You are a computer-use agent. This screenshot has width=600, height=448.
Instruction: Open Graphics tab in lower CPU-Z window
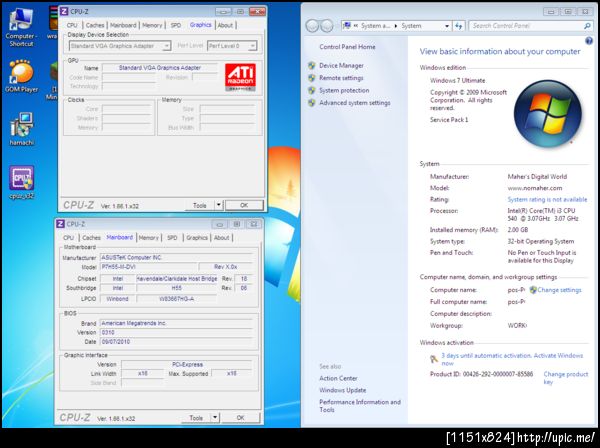197,238
